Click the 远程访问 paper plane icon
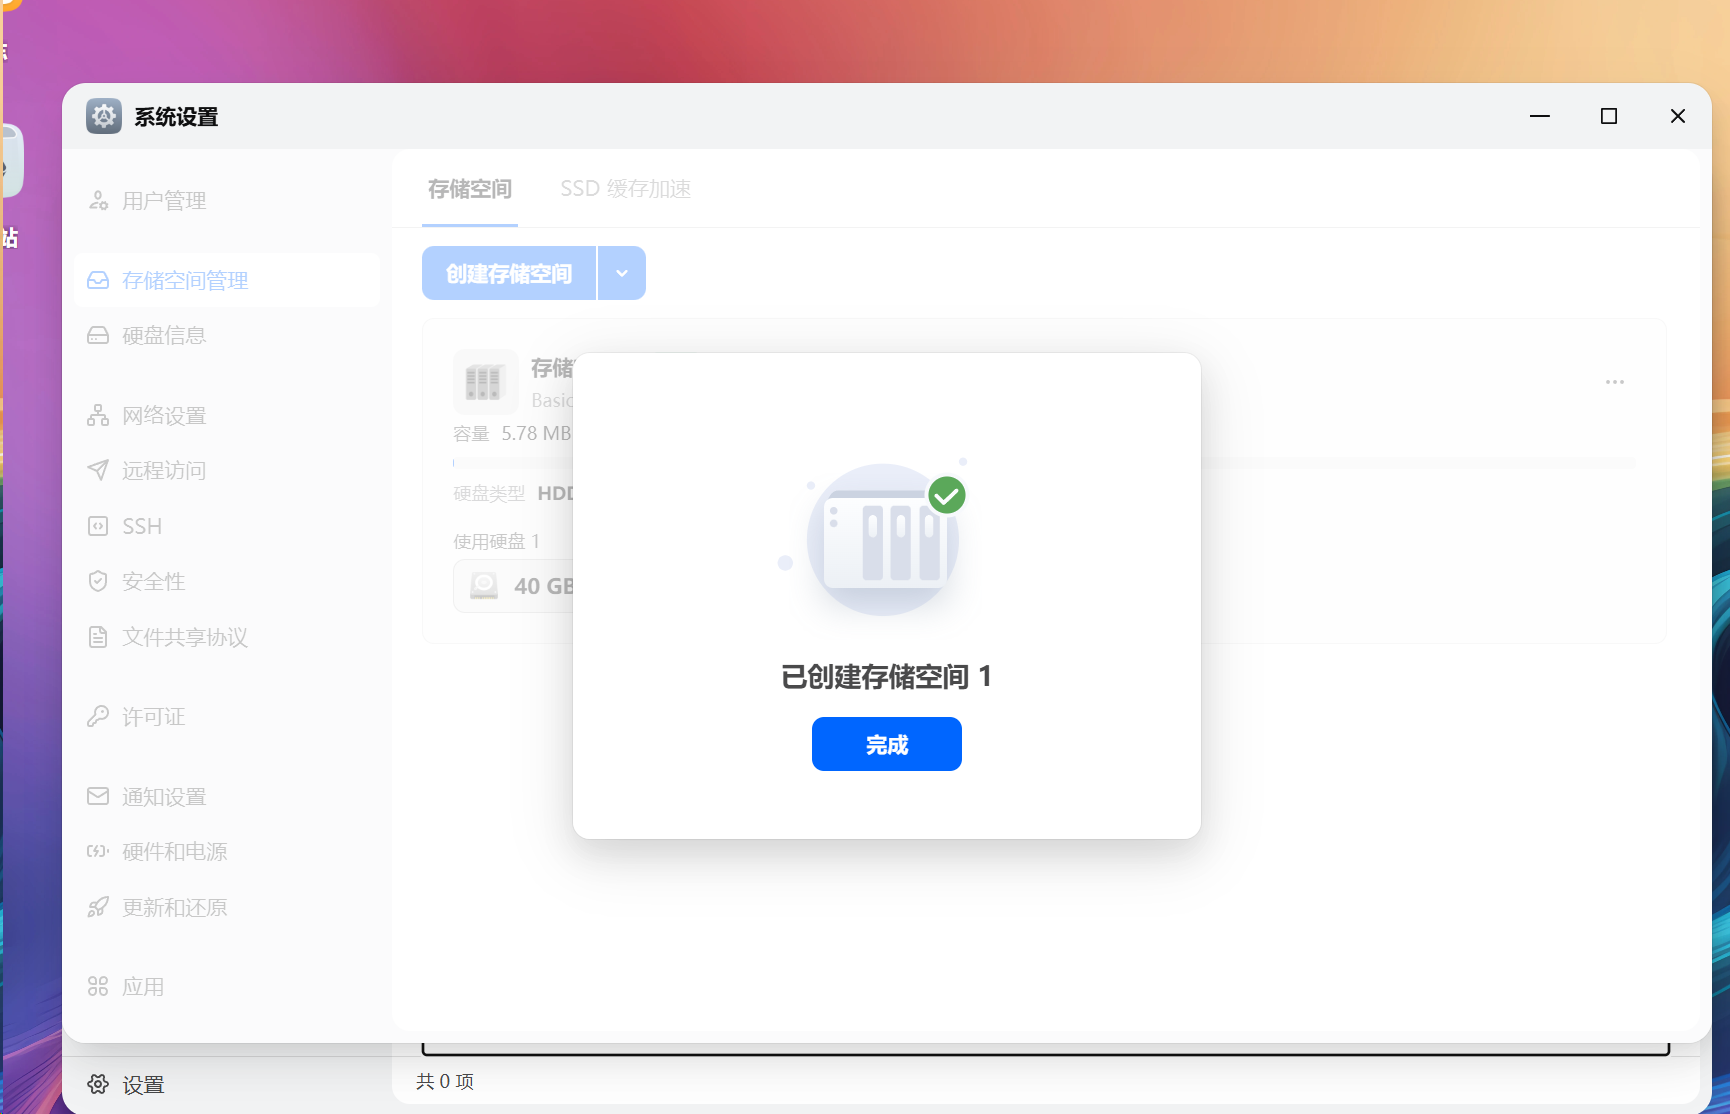 pyautogui.click(x=98, y=471)
